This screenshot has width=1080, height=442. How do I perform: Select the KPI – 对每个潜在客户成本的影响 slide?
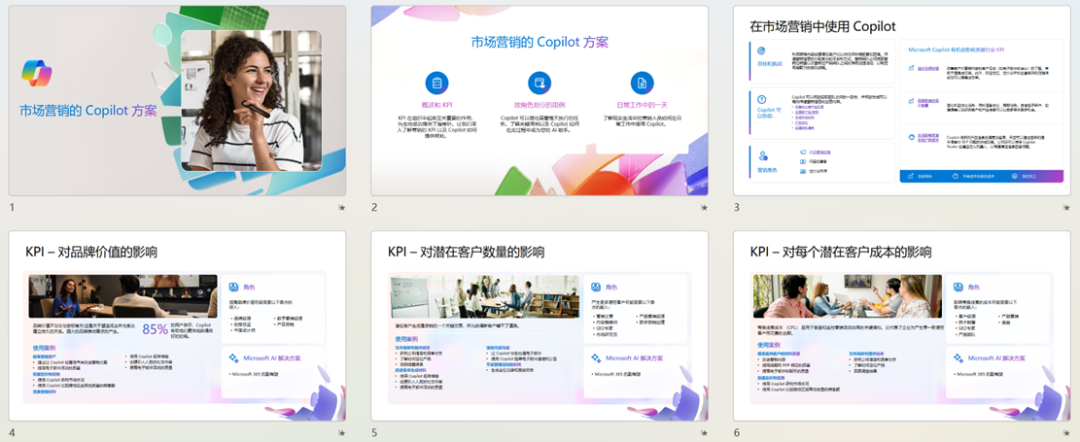pyautogui.click(x=902, y=326)
